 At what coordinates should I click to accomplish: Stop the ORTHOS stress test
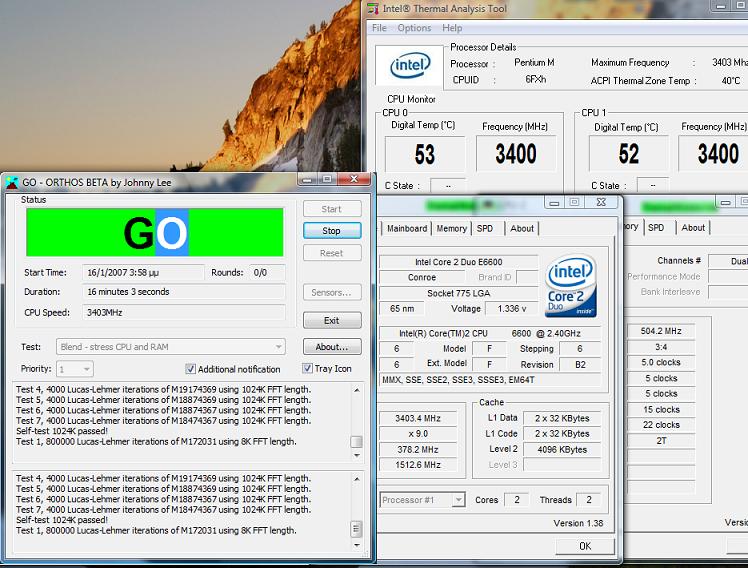coord(332,231)
